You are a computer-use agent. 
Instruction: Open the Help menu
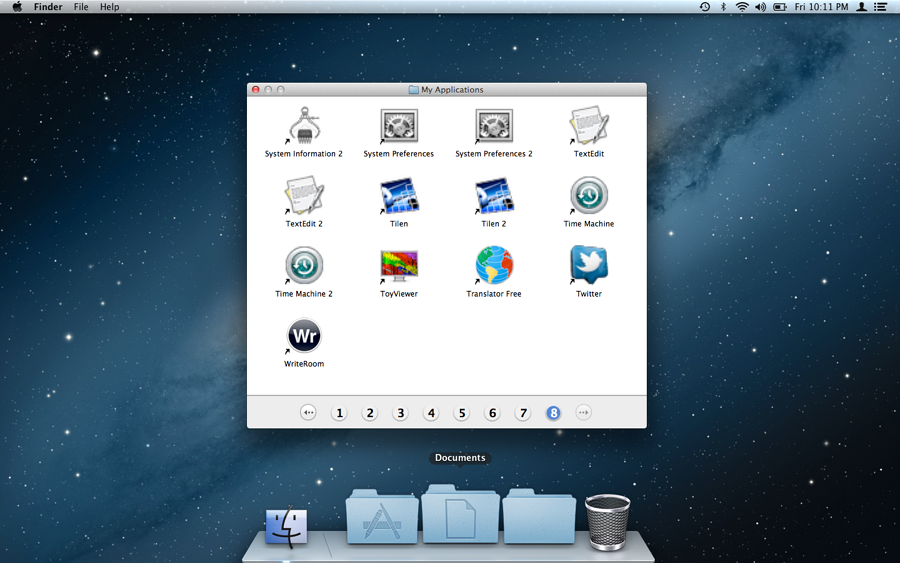point(110,7)
